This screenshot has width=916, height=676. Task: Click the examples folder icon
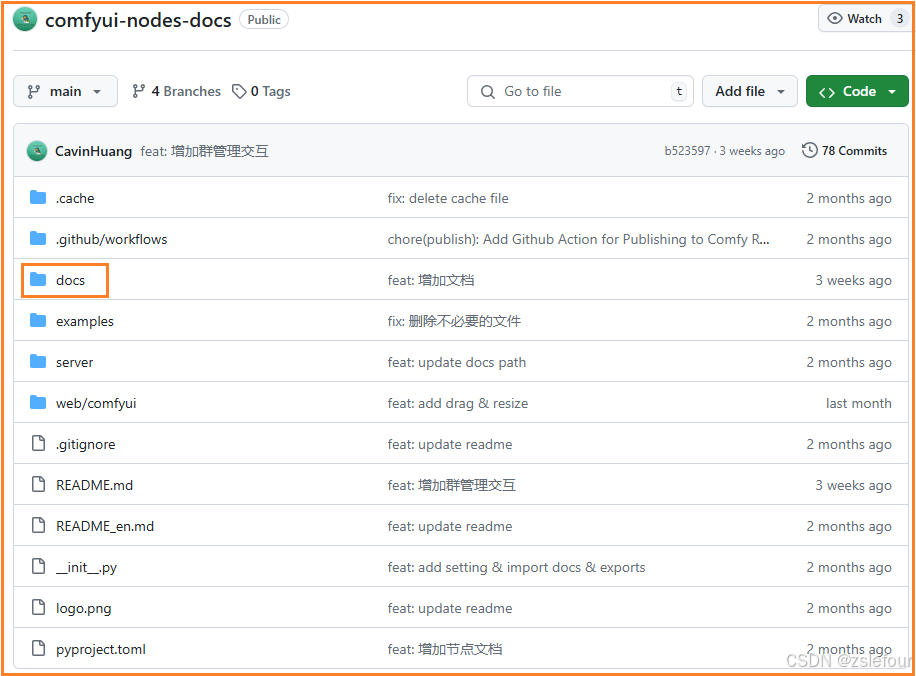click(38, 320)
